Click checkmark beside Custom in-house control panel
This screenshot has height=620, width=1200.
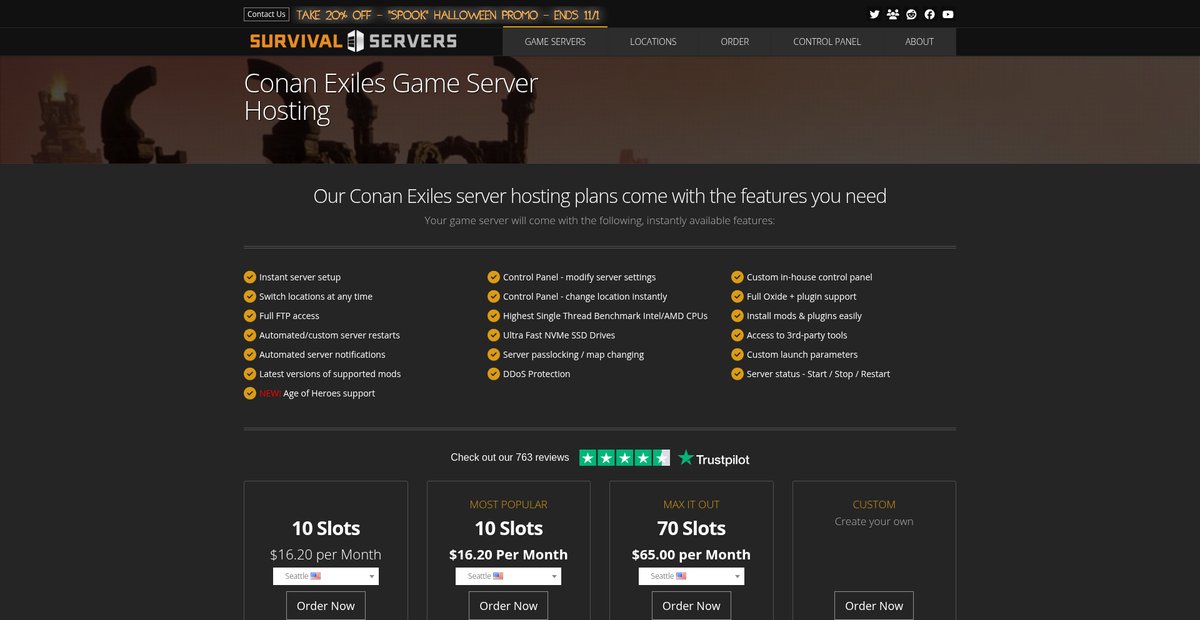coord(738,277)
